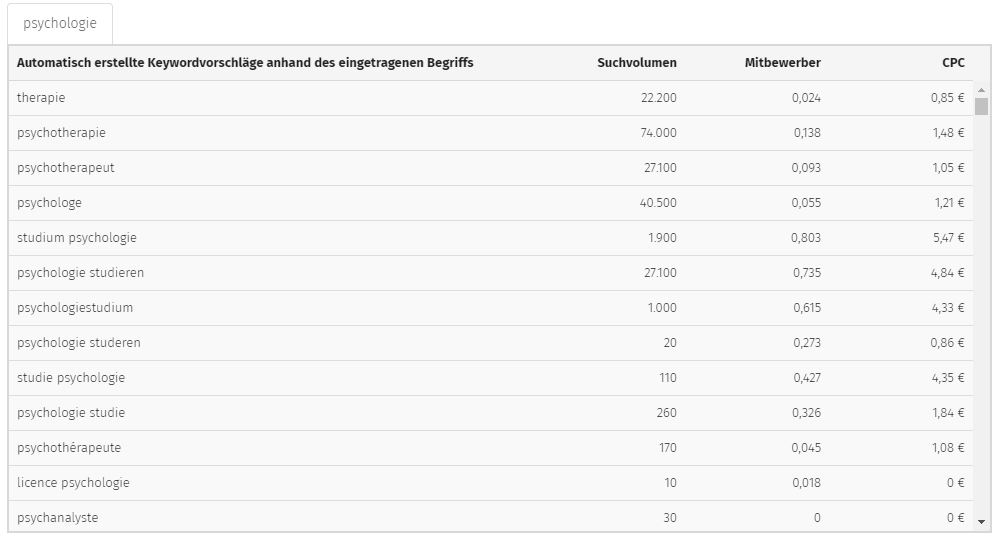Click the Keywordvorschläge column header
This screenshot has width=1003, height=547.
[x=245, y=63]
